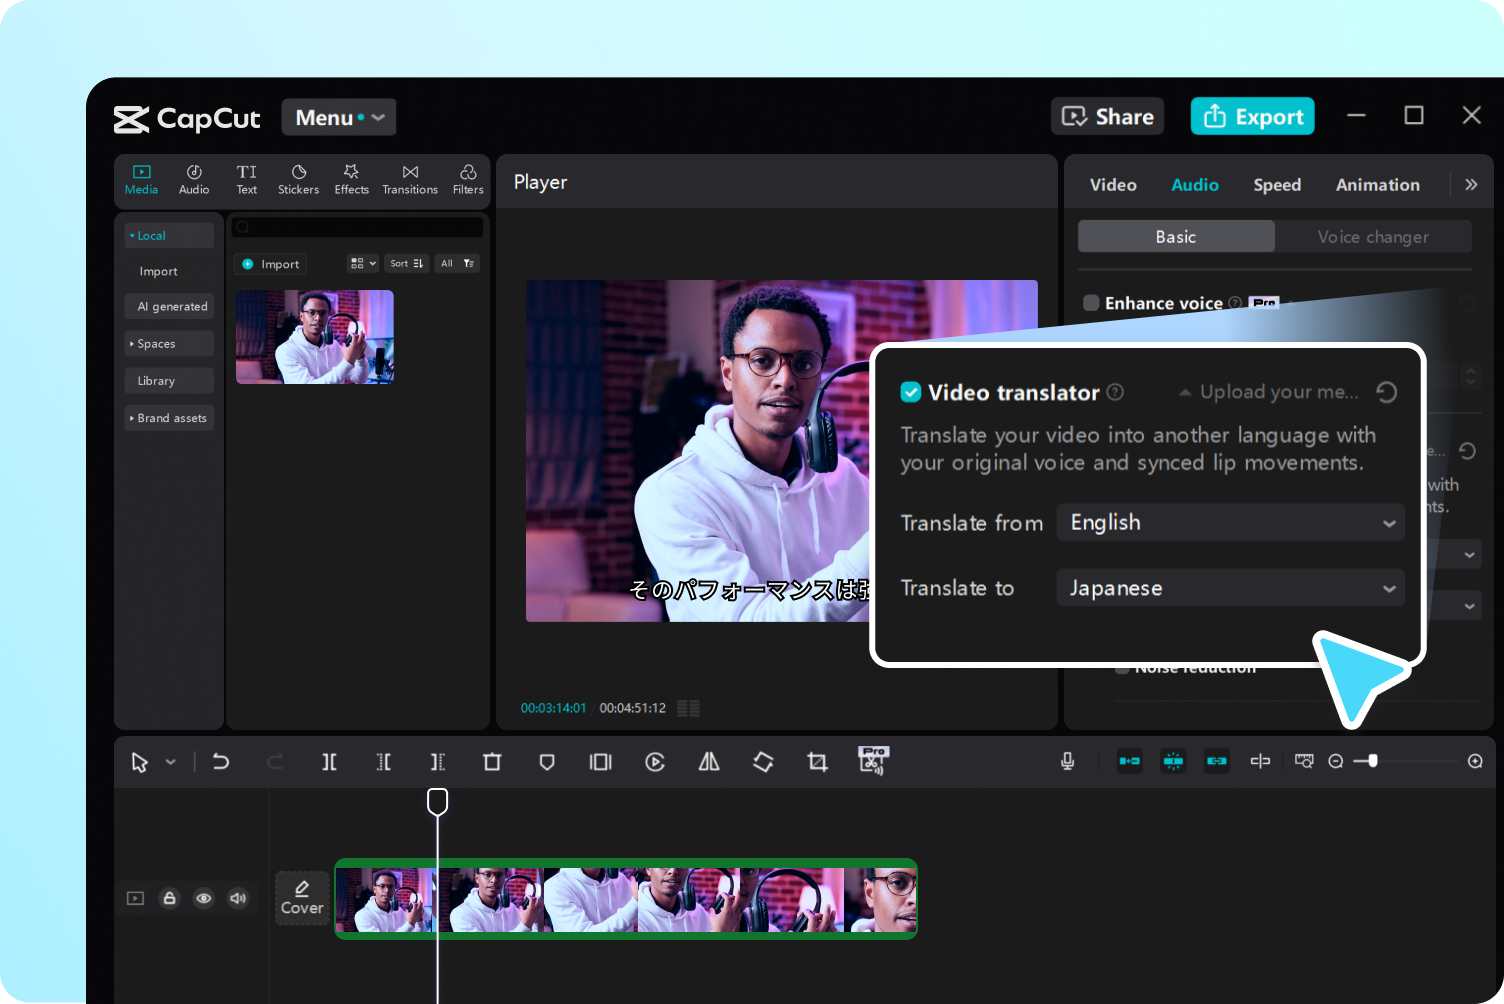Open the Pro auto-cut tool icon

pos(874,761)
